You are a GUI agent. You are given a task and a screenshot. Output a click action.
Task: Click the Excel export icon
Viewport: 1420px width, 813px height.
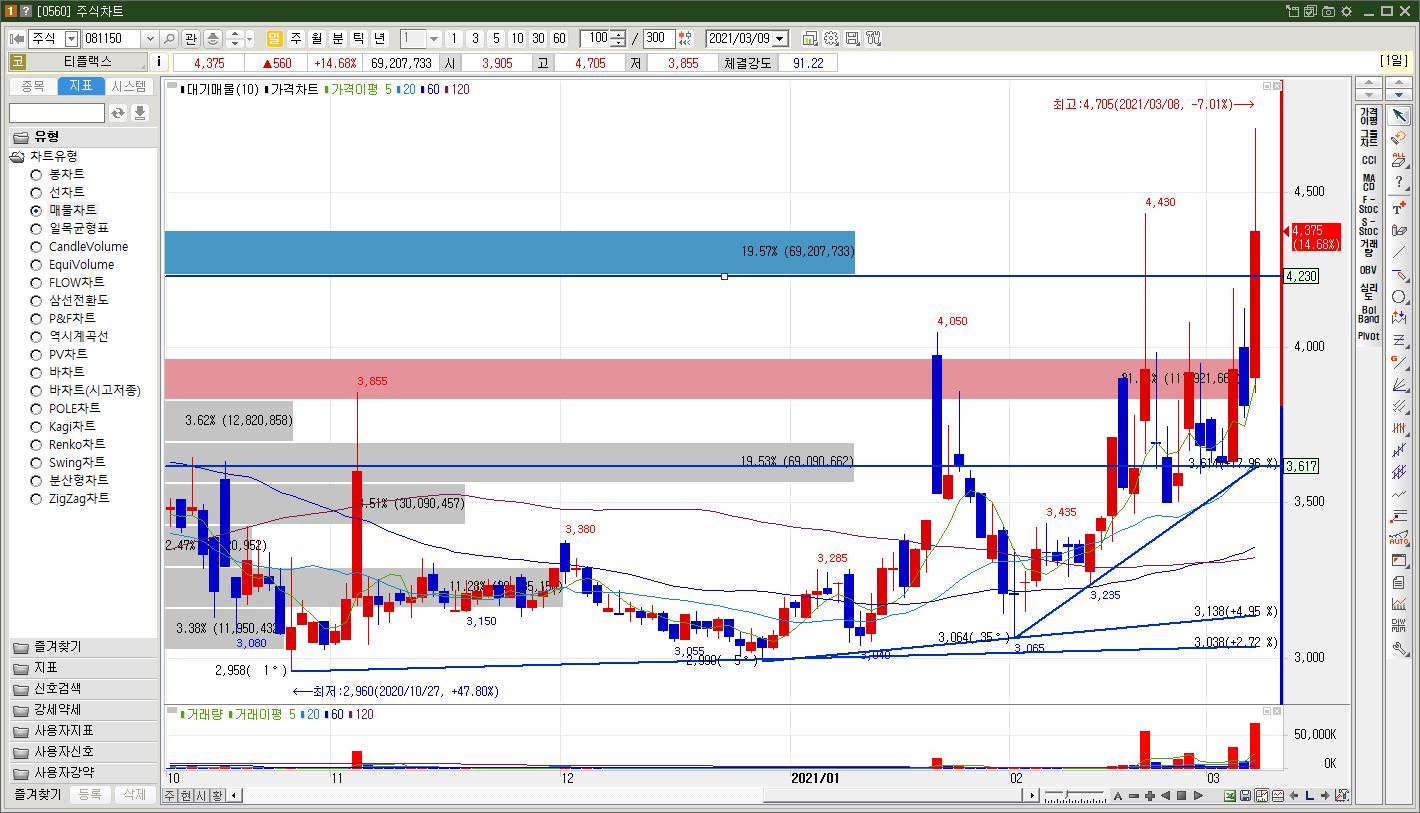pos(1230,796)
